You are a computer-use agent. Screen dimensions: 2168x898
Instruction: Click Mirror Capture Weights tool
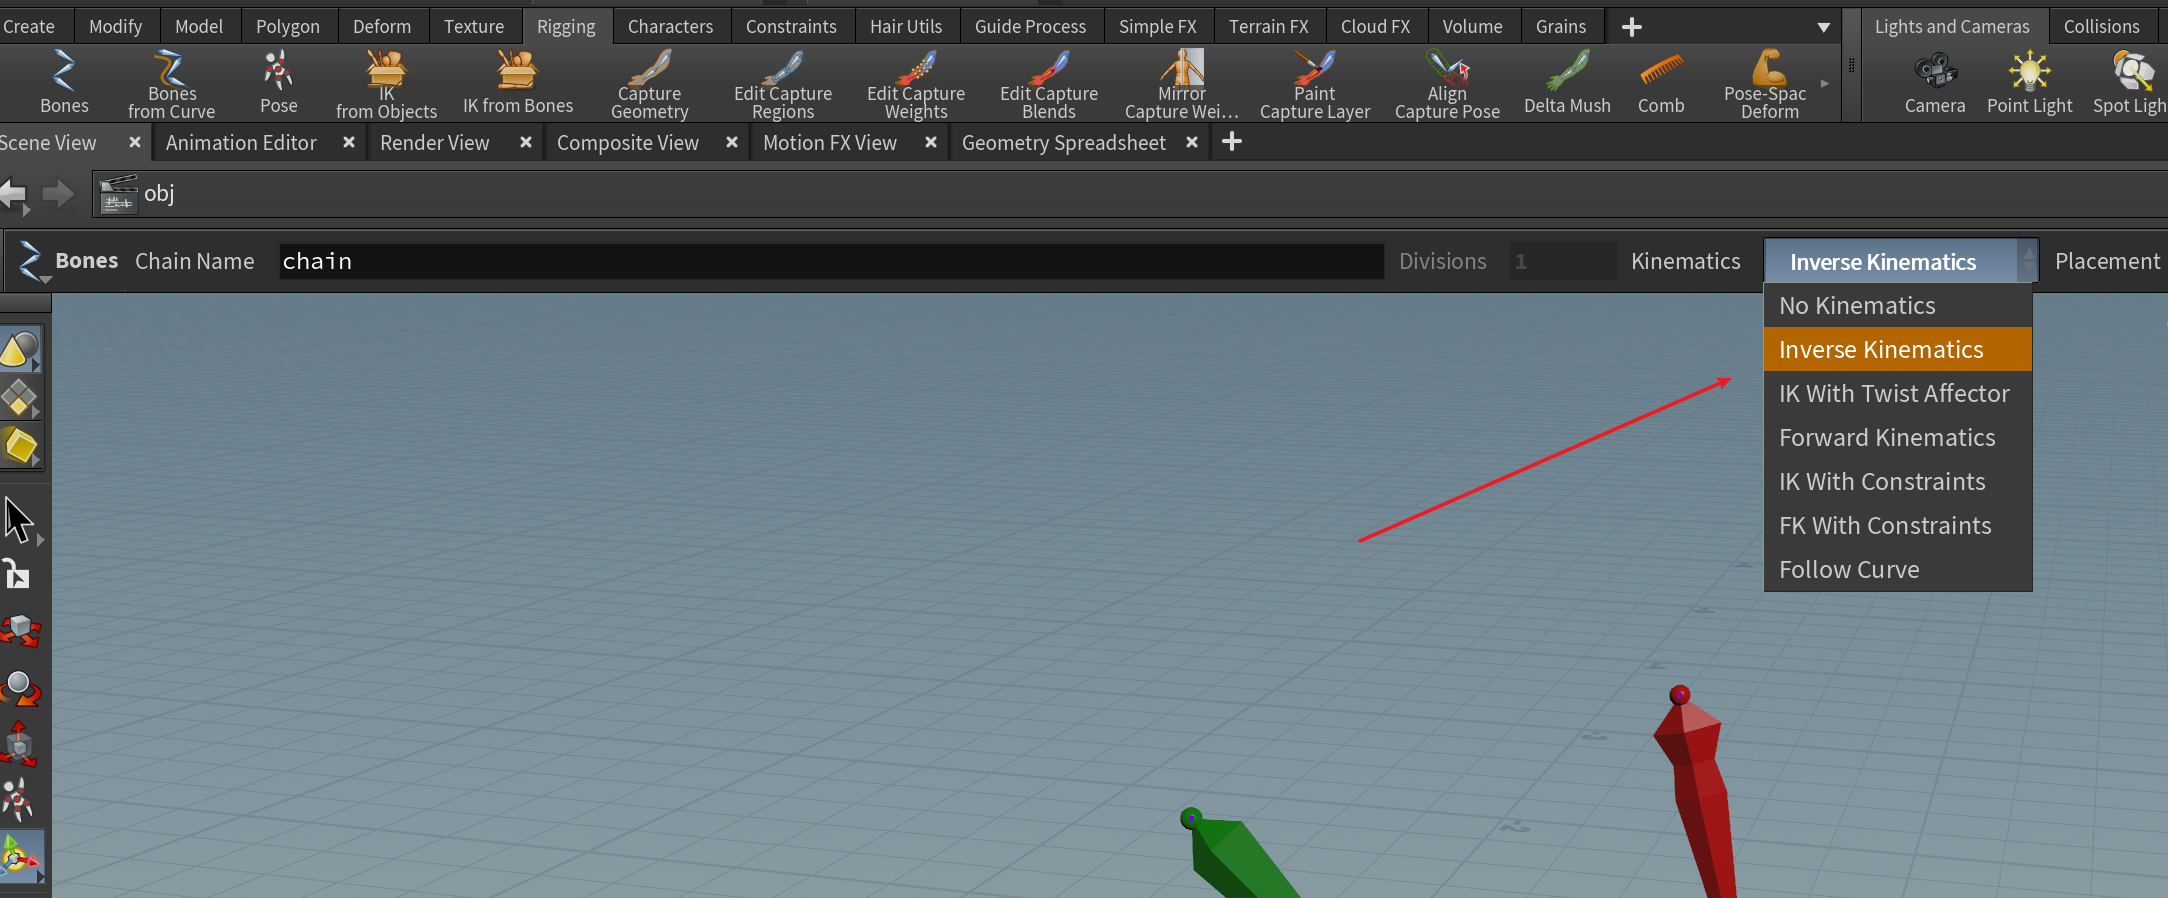[1182, 84]
